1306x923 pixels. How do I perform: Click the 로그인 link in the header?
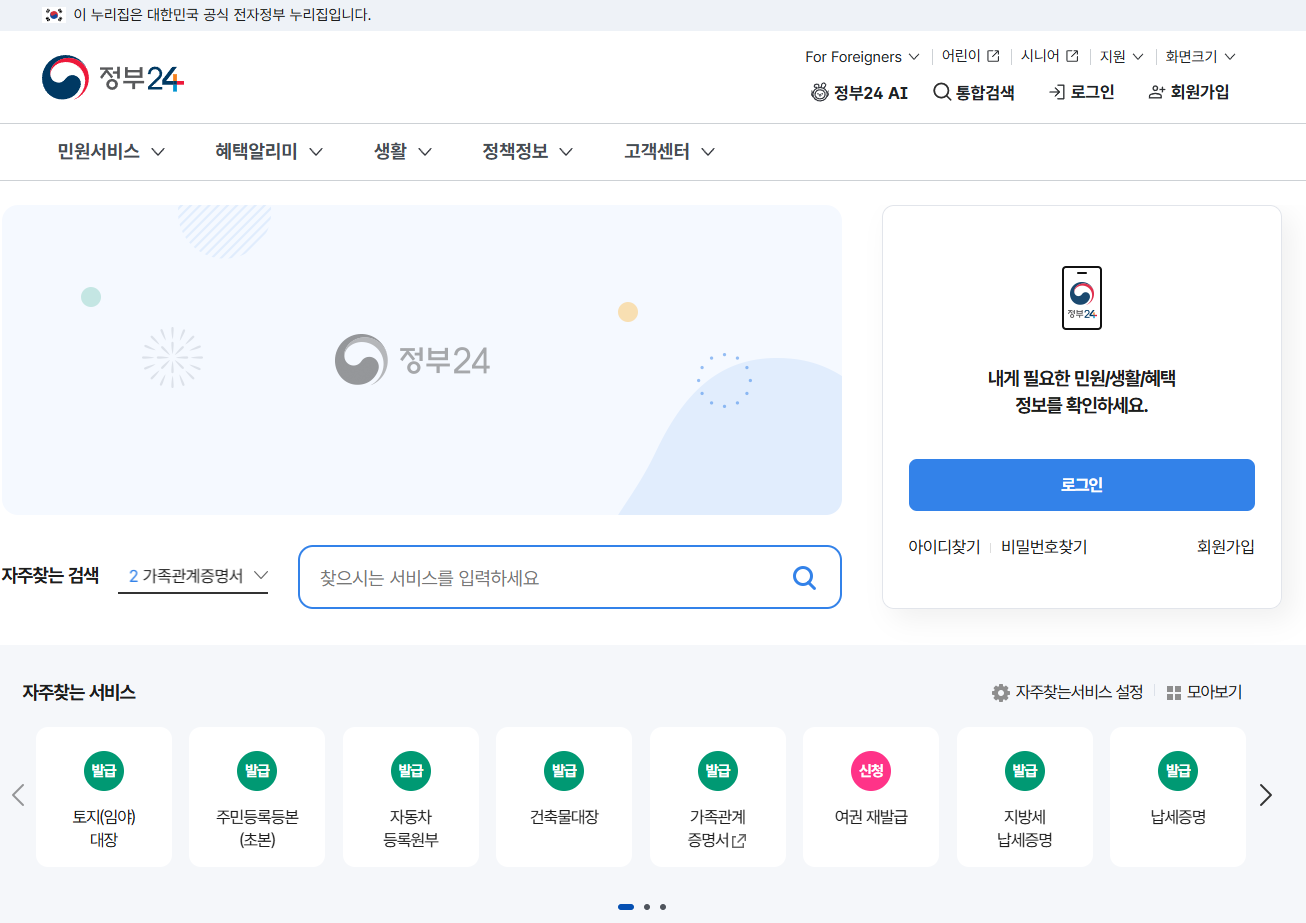point(1081,92)
